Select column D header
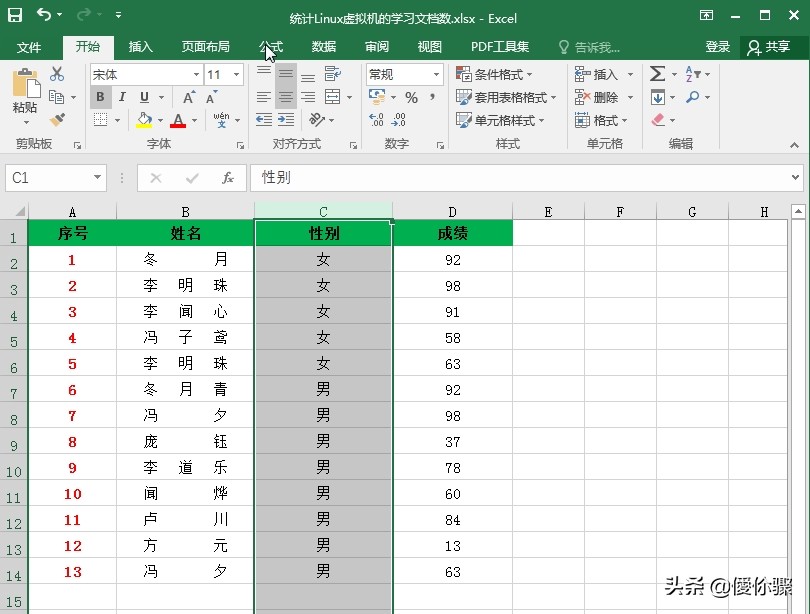Screen dimensions: 810x614 coord(453,212)
